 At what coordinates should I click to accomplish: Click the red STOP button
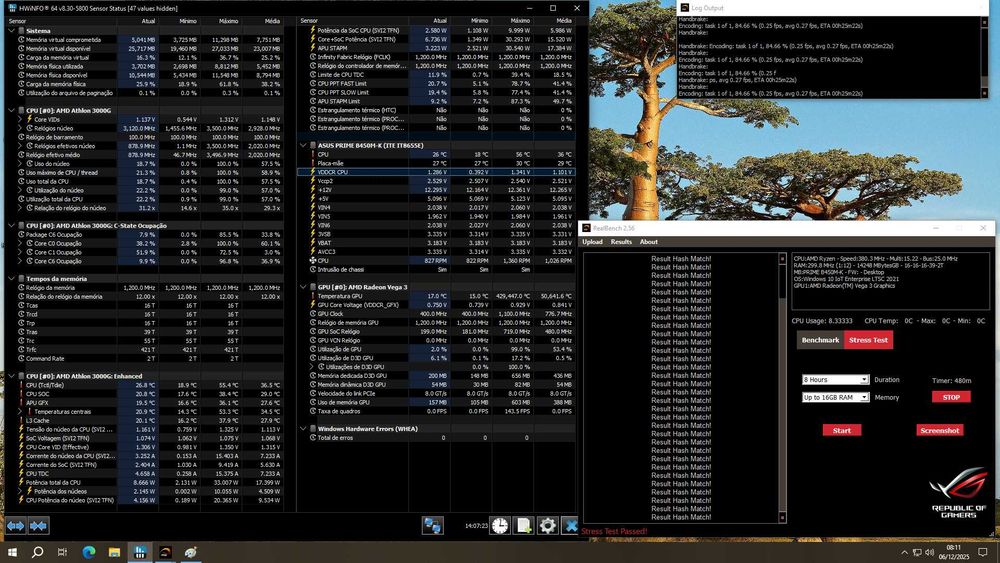click(x=951, y=397)
